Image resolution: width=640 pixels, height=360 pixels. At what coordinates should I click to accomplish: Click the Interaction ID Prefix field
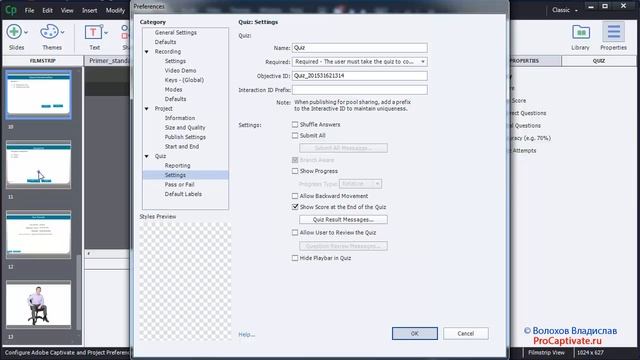click(x=360, y=90)
